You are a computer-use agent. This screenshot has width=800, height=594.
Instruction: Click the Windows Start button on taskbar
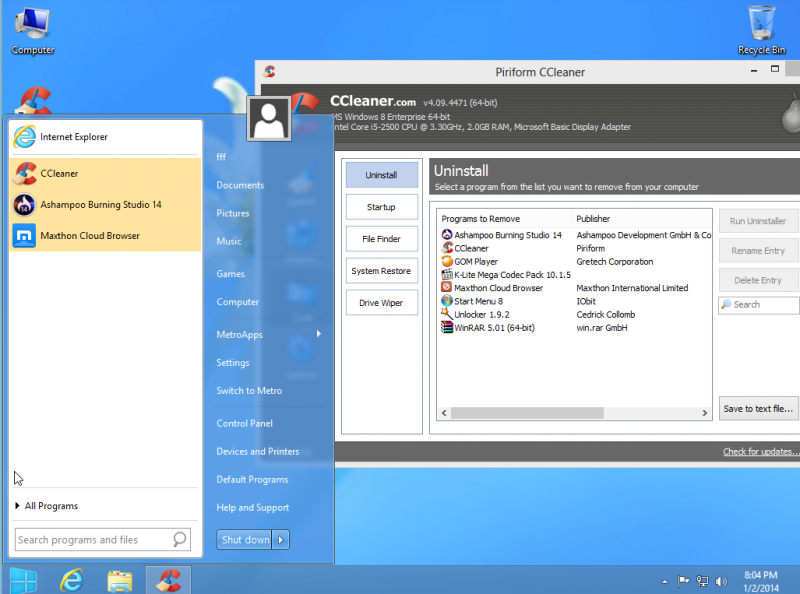click(x=23, y=581)
